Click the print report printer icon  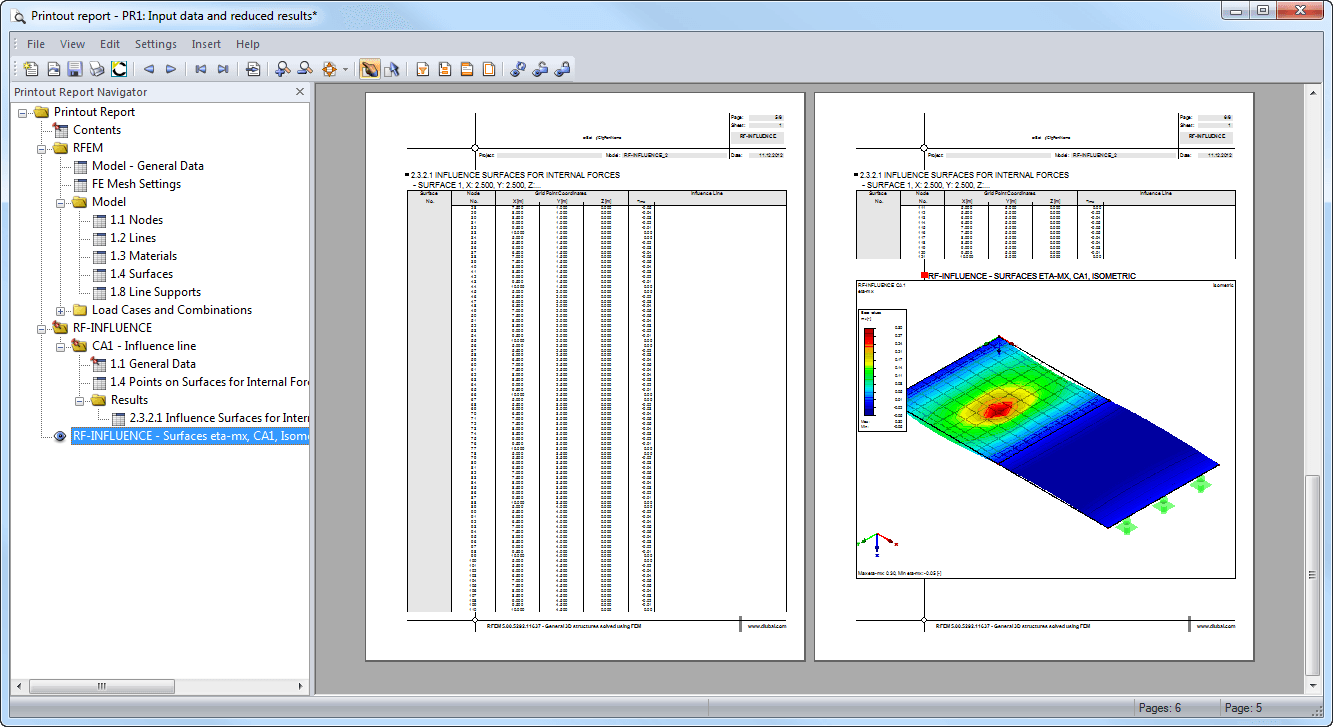[x=97, y=69]
